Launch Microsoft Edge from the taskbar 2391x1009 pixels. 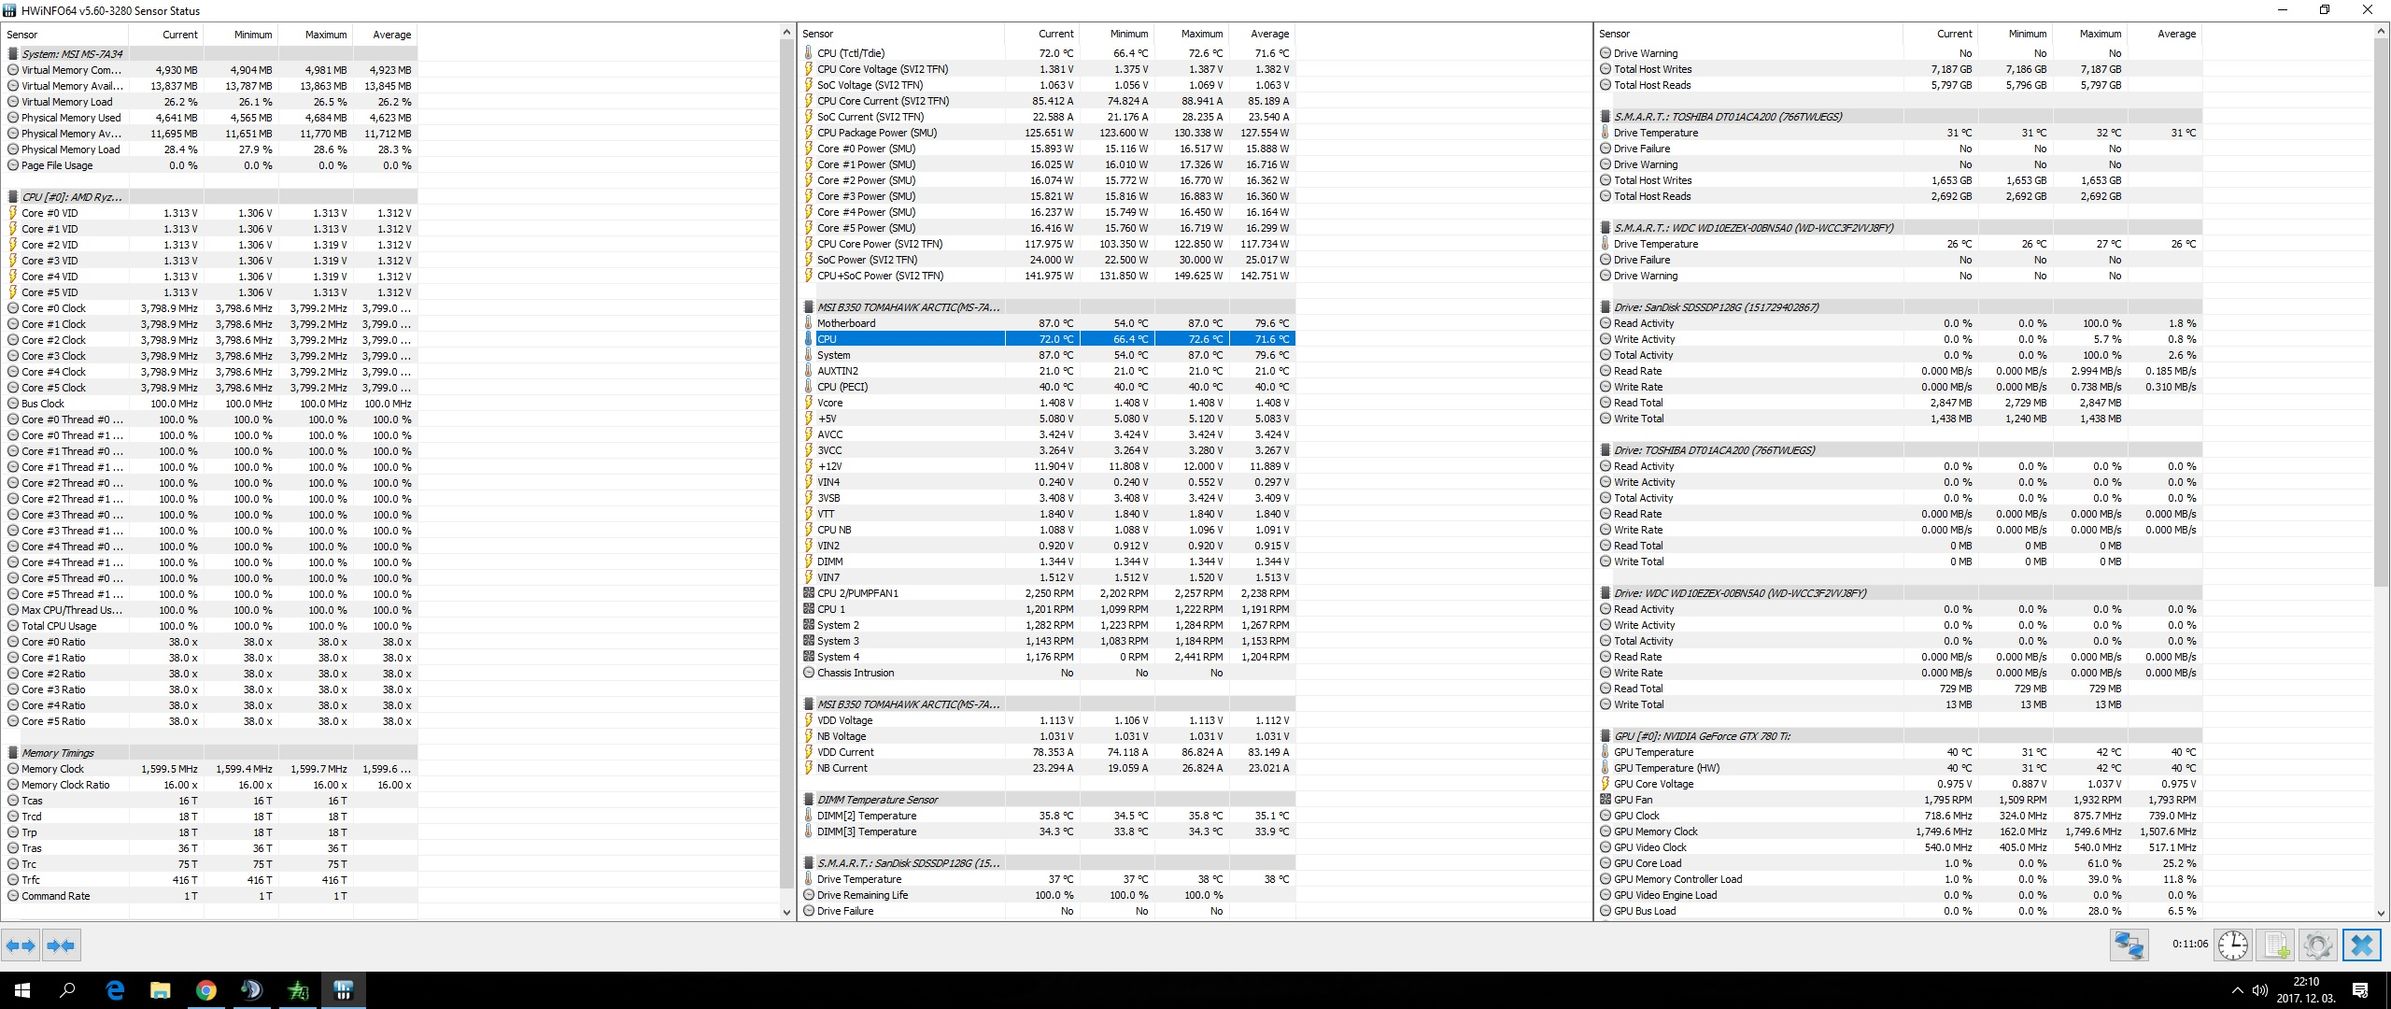pyautogui.click(x=115, y=990)
